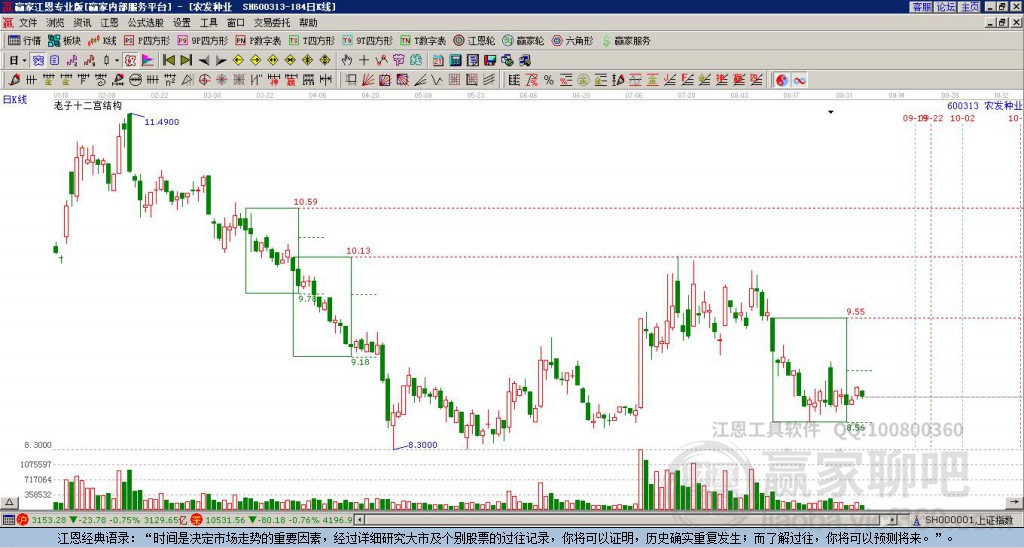Select the zigzag wave line tool
Image resolution: width=1024 pixels, height=548 pixels.
click(x=437, y=80)
